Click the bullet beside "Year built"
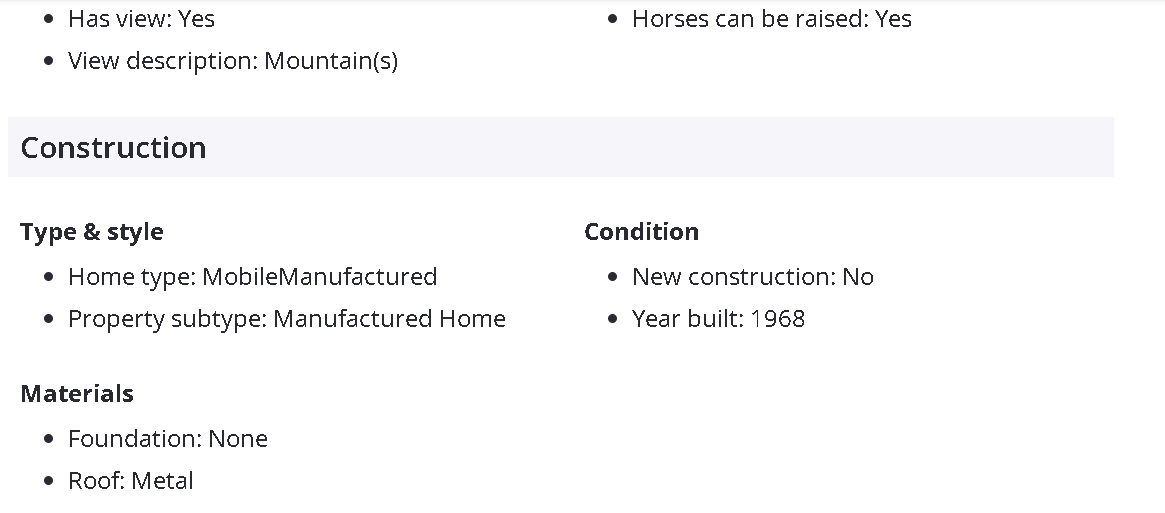The image size is (1165, 513). [x=613, y=320]
